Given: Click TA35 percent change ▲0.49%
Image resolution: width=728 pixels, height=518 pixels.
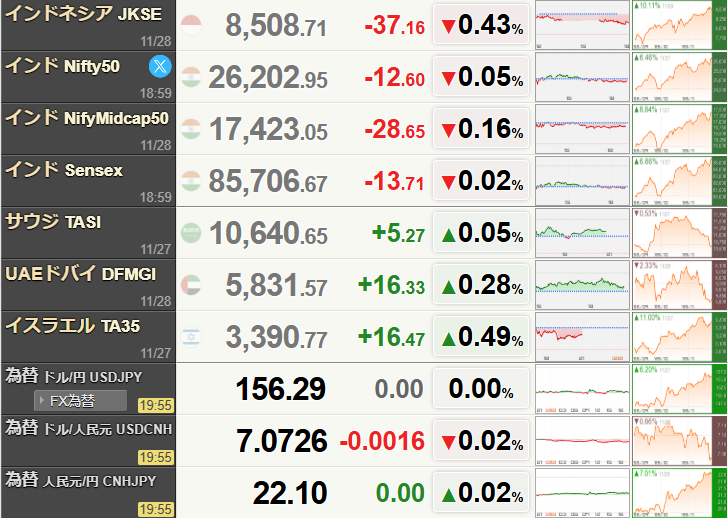Looking at the screenshot, I should point(481,337).
